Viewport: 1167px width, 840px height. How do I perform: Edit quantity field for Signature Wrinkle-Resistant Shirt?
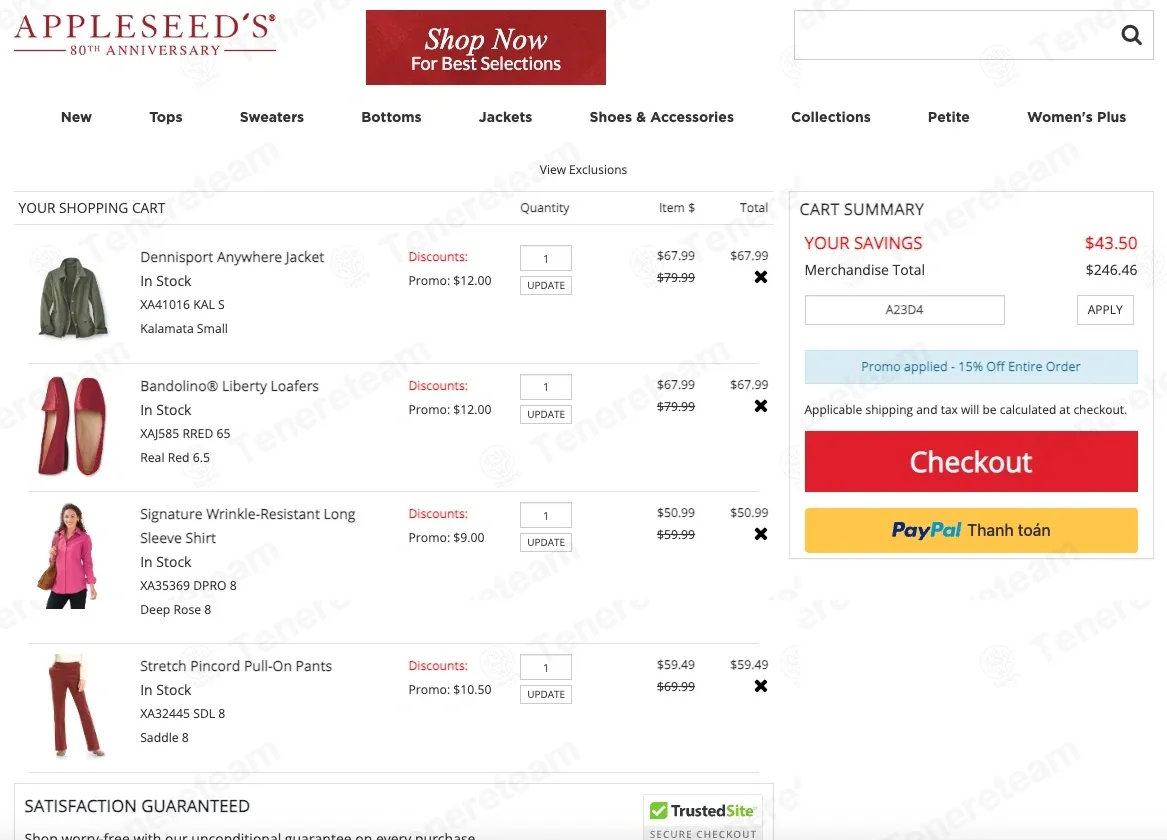click(546, 515)
